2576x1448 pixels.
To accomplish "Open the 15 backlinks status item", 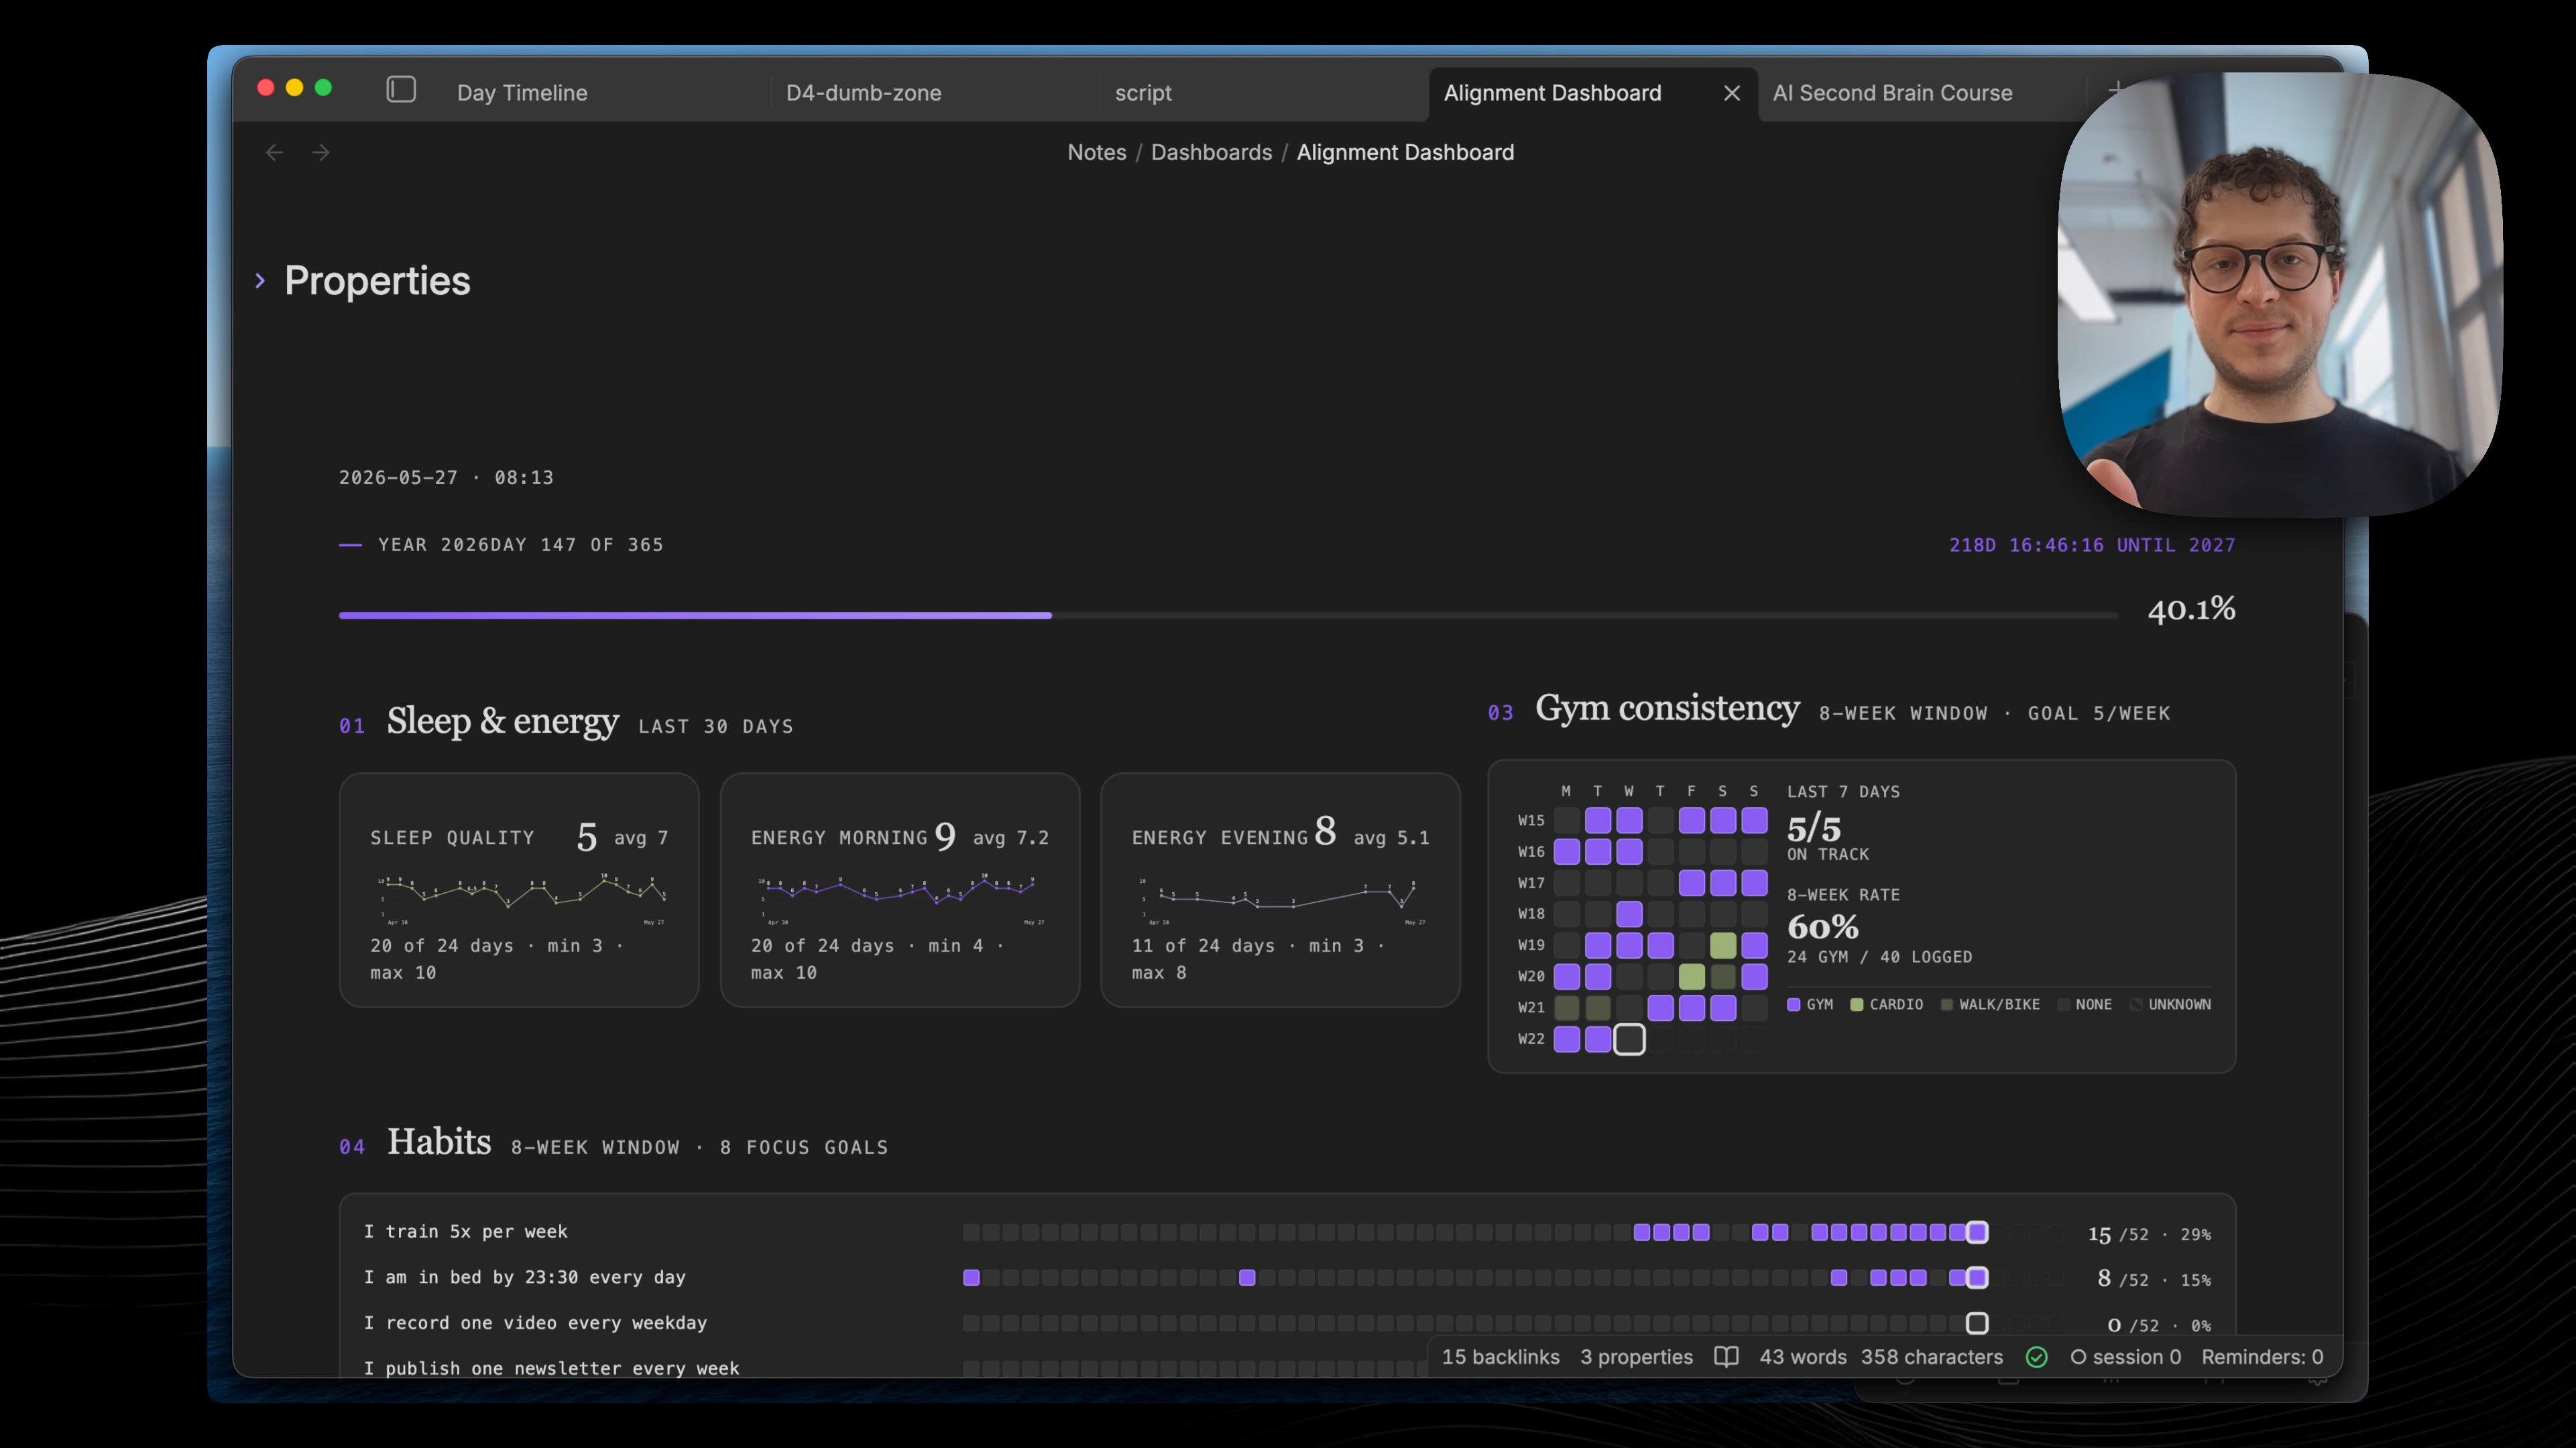I will pyautogui.click(x=1500, y=1357).
